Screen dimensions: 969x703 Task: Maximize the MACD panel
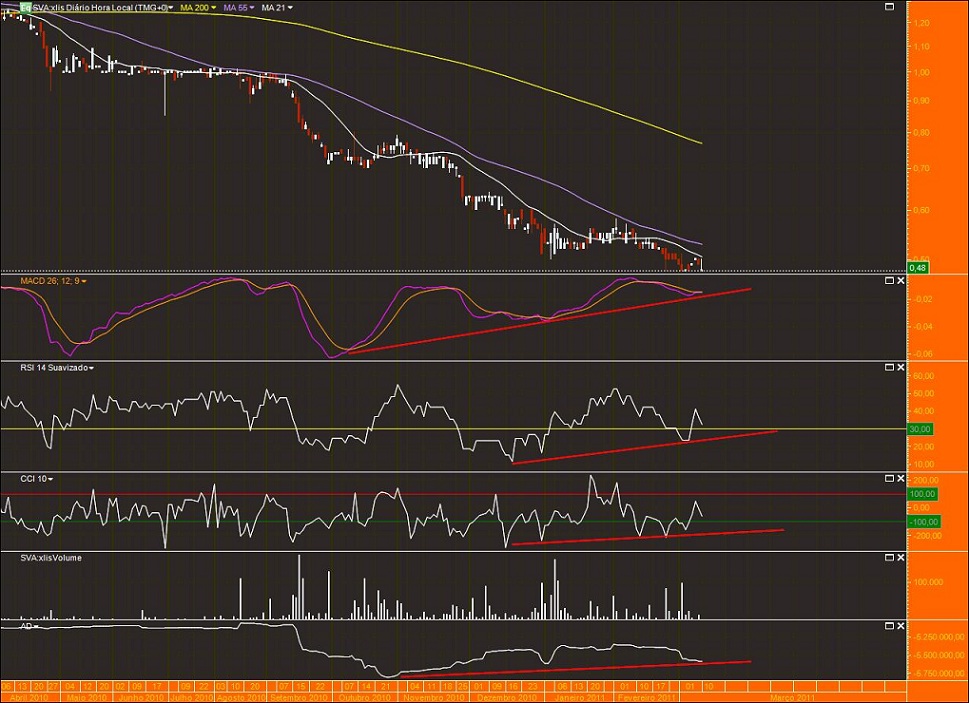pos(889,280)
